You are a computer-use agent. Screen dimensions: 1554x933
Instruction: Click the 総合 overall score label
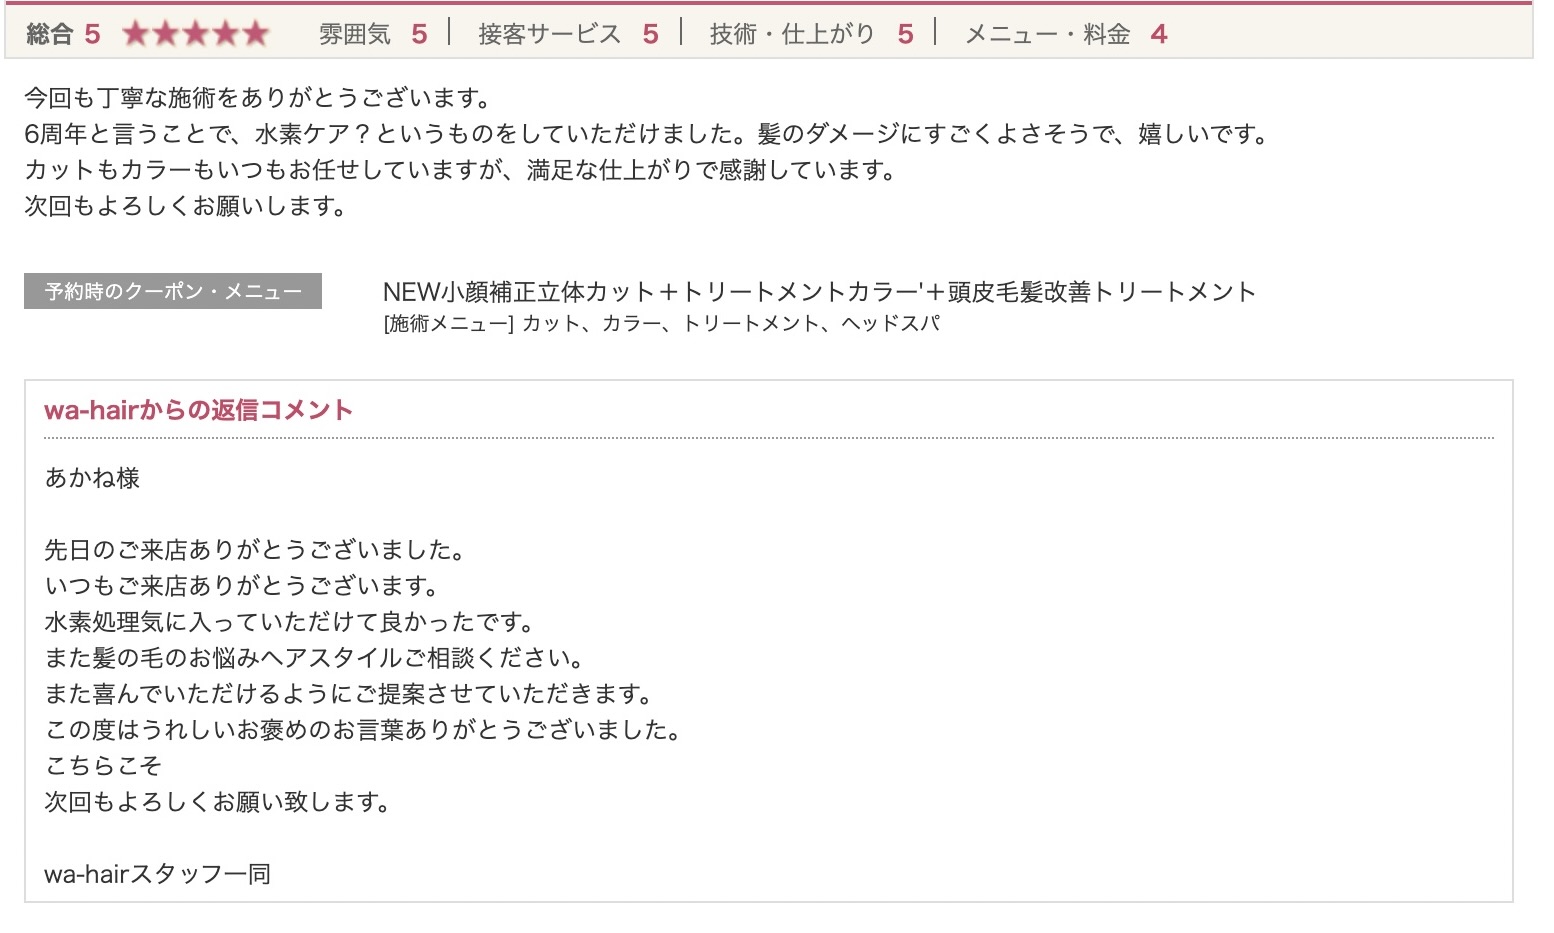tap(50, 34)
